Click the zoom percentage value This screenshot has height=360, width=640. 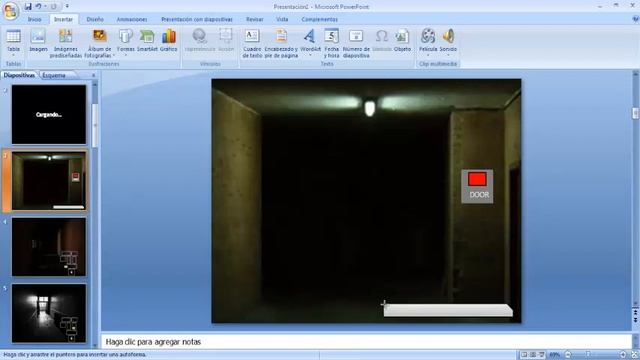[554, 355]
